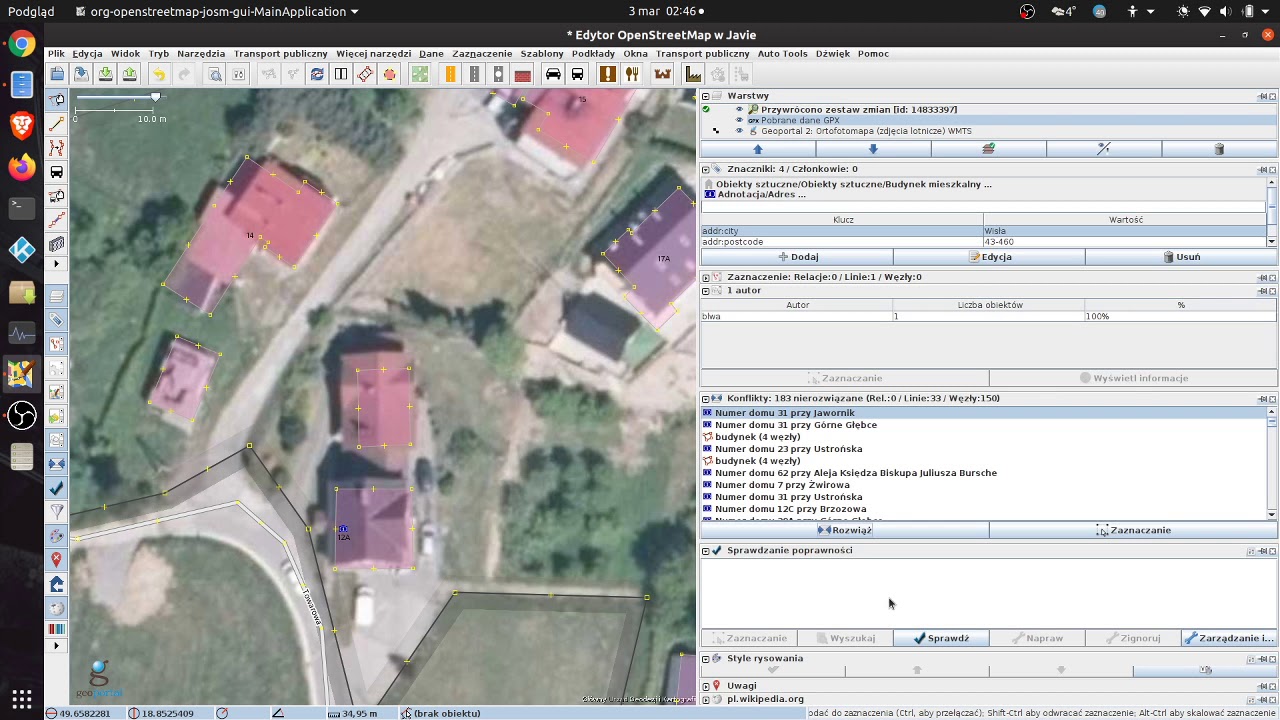Open the Szablony menu
1280x720 pixels.
click(542, 53)
